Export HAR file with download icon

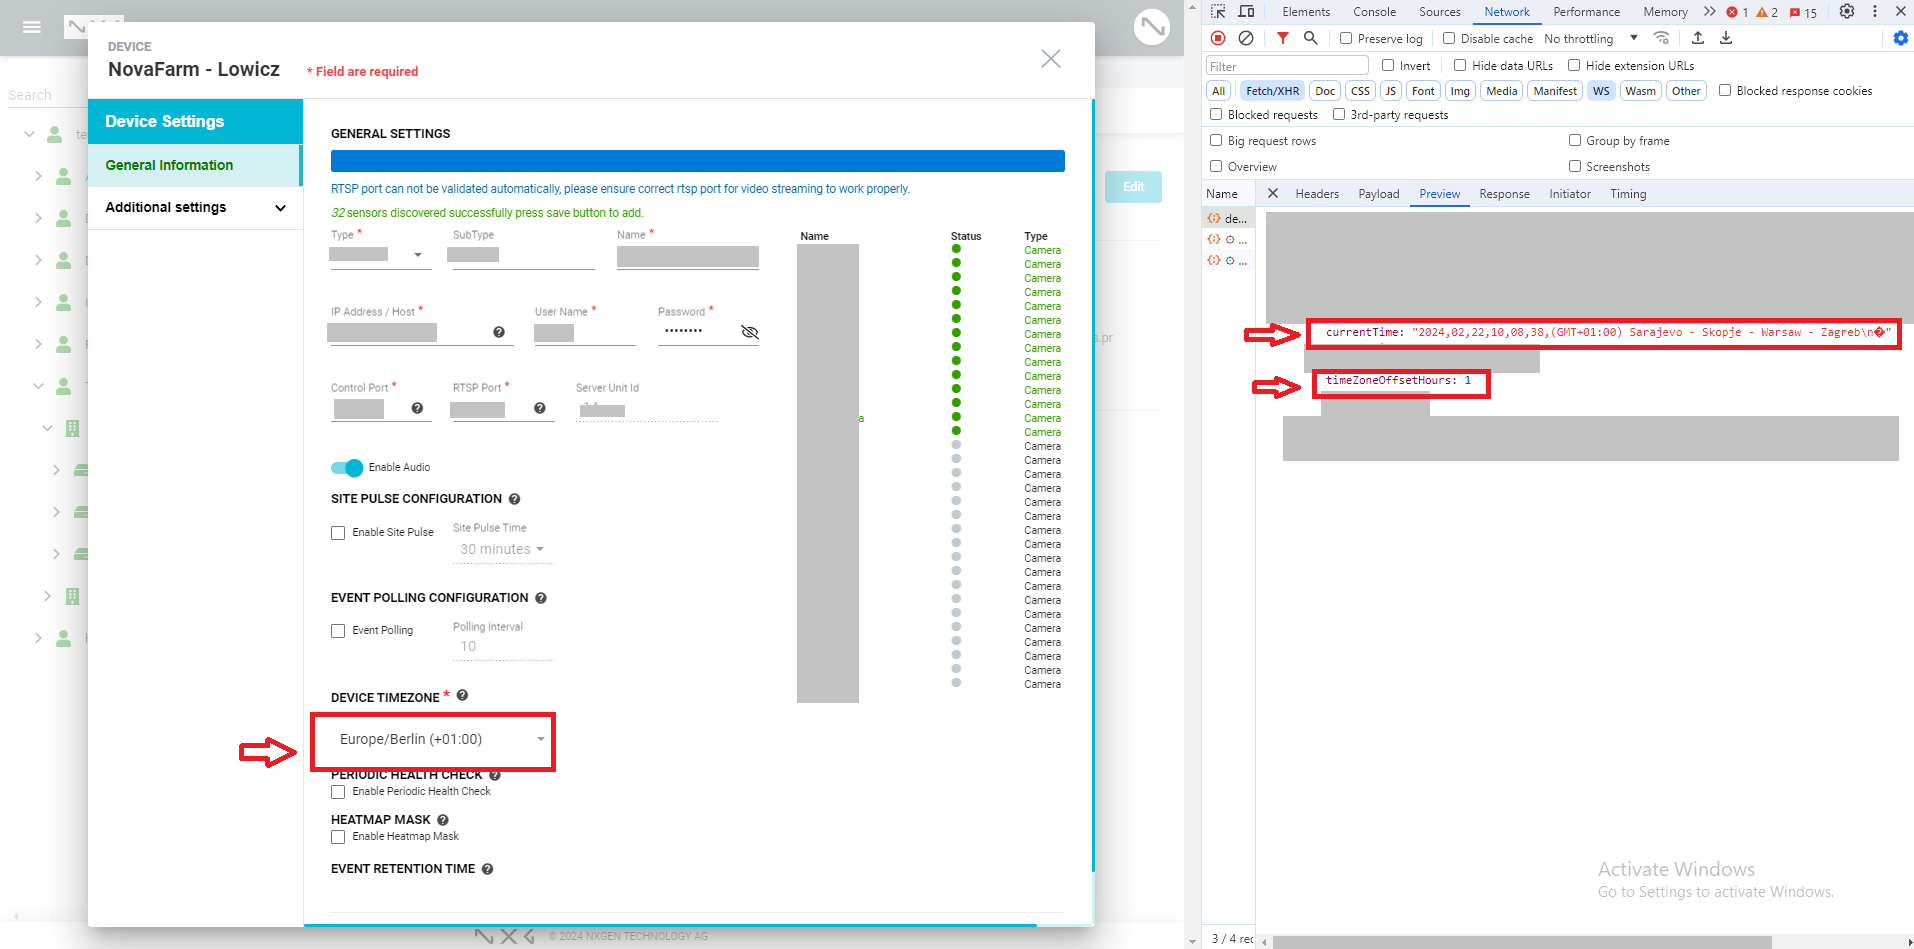click(1726, 38)
